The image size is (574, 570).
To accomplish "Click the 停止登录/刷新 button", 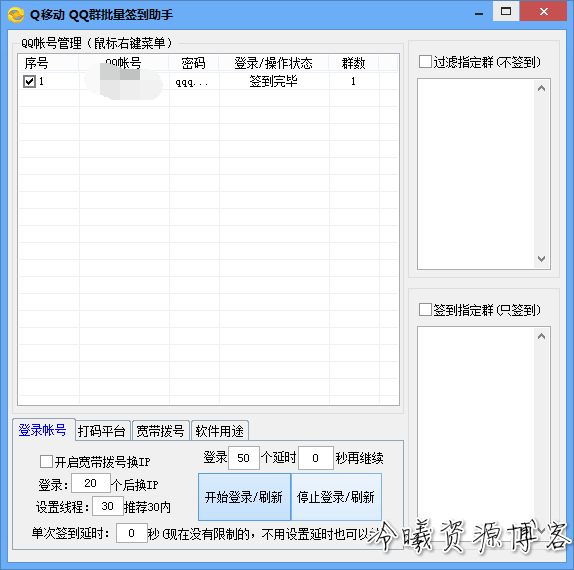I will tap(336, 497).
